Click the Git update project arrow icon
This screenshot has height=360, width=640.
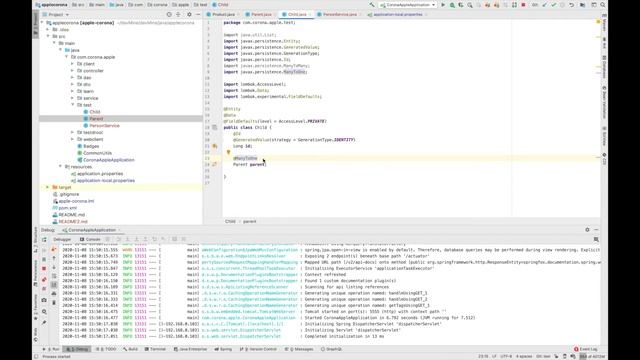click(x=544, y=5)
